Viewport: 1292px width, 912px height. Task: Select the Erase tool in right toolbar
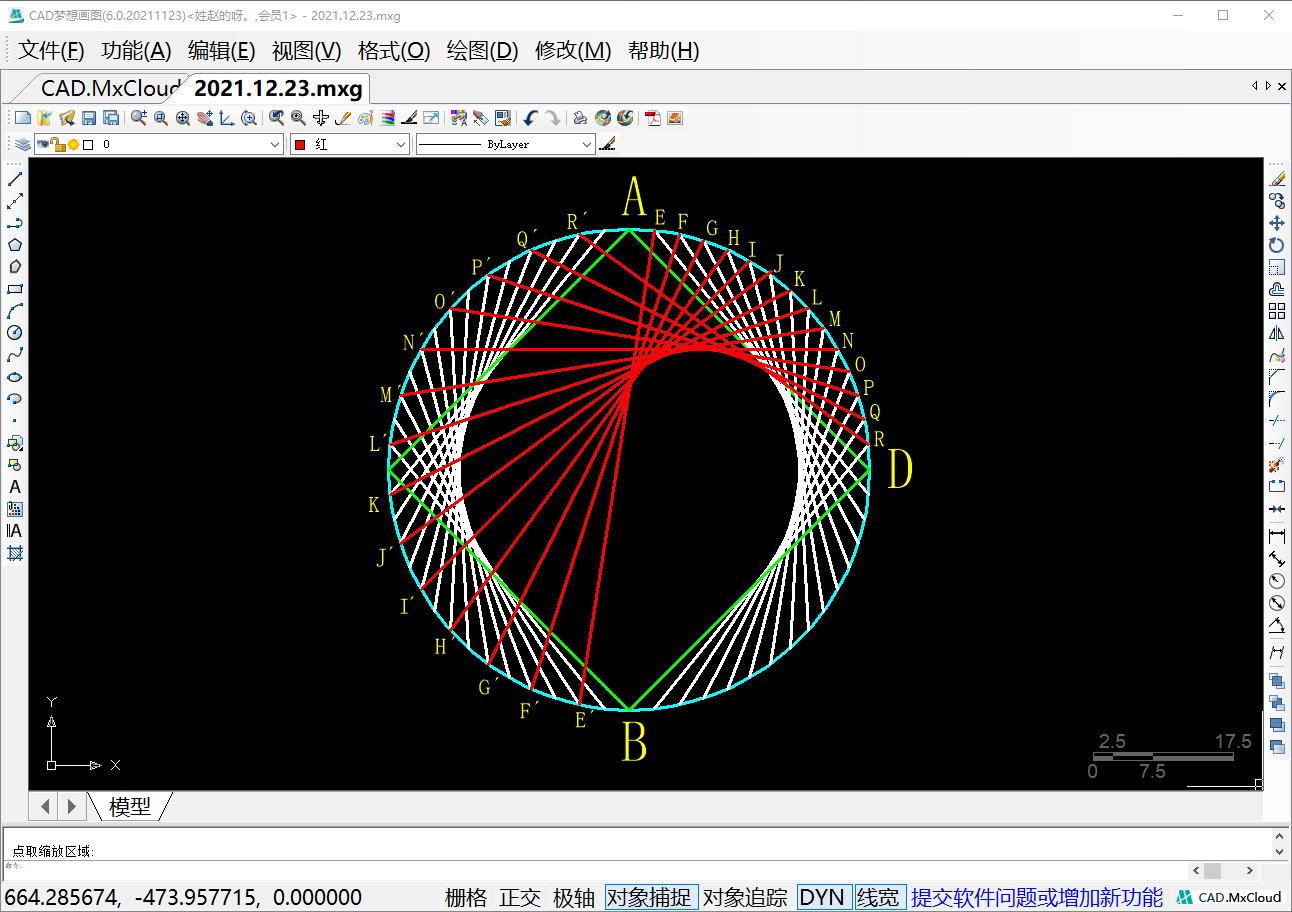[1277, 179]
